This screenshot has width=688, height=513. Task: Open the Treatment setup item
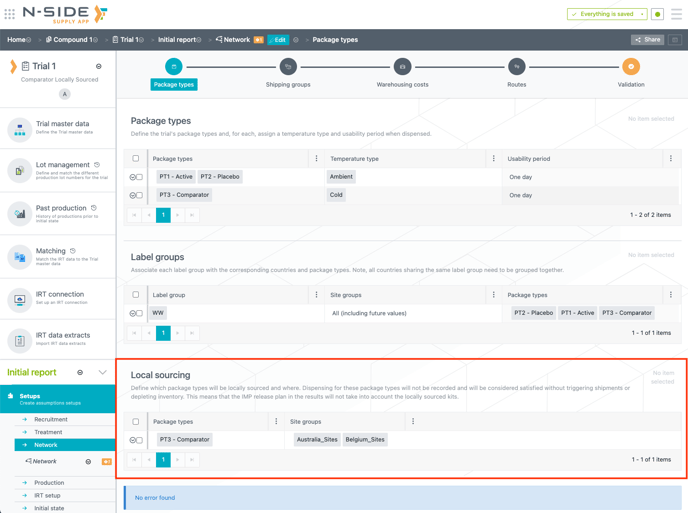[x=48, y=432]
